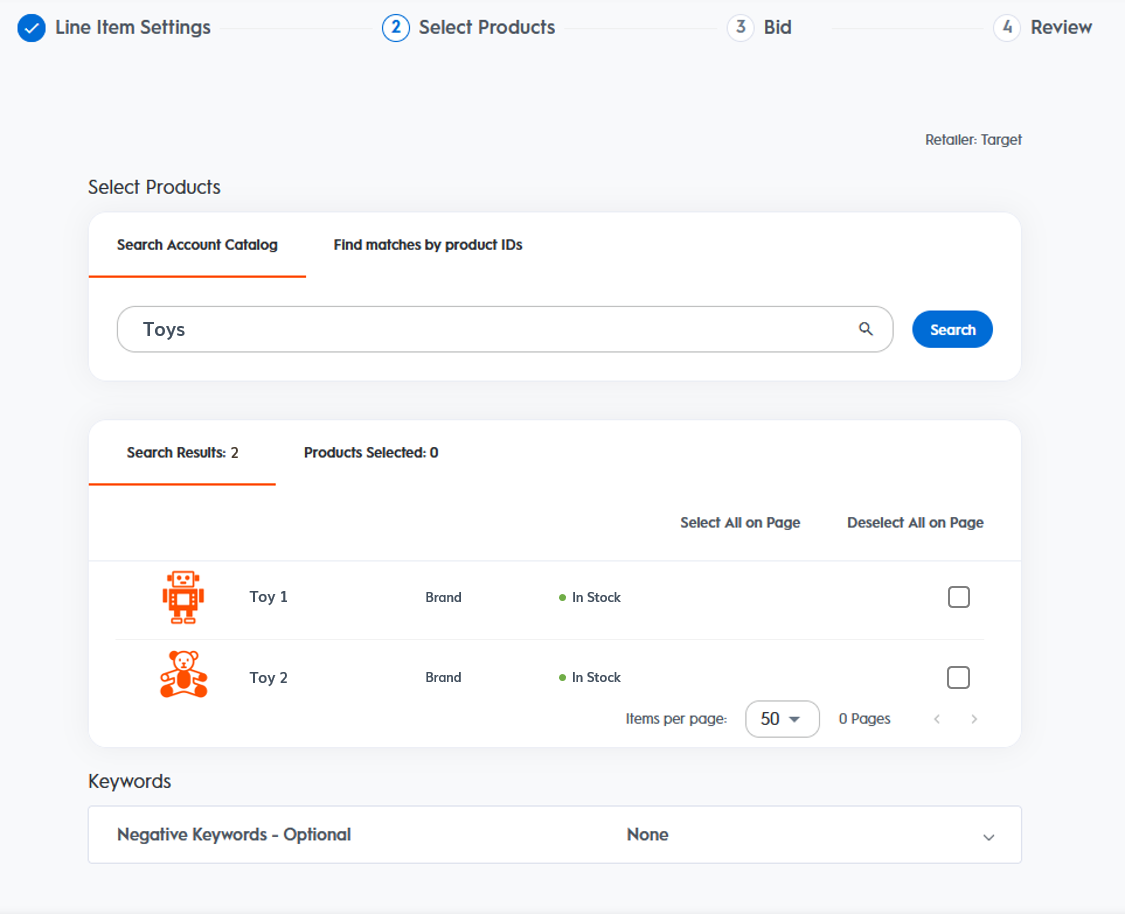Click the Toy 2 teddy bear icon
This screenshot has width=1125, height=914.
click(184, 675)
